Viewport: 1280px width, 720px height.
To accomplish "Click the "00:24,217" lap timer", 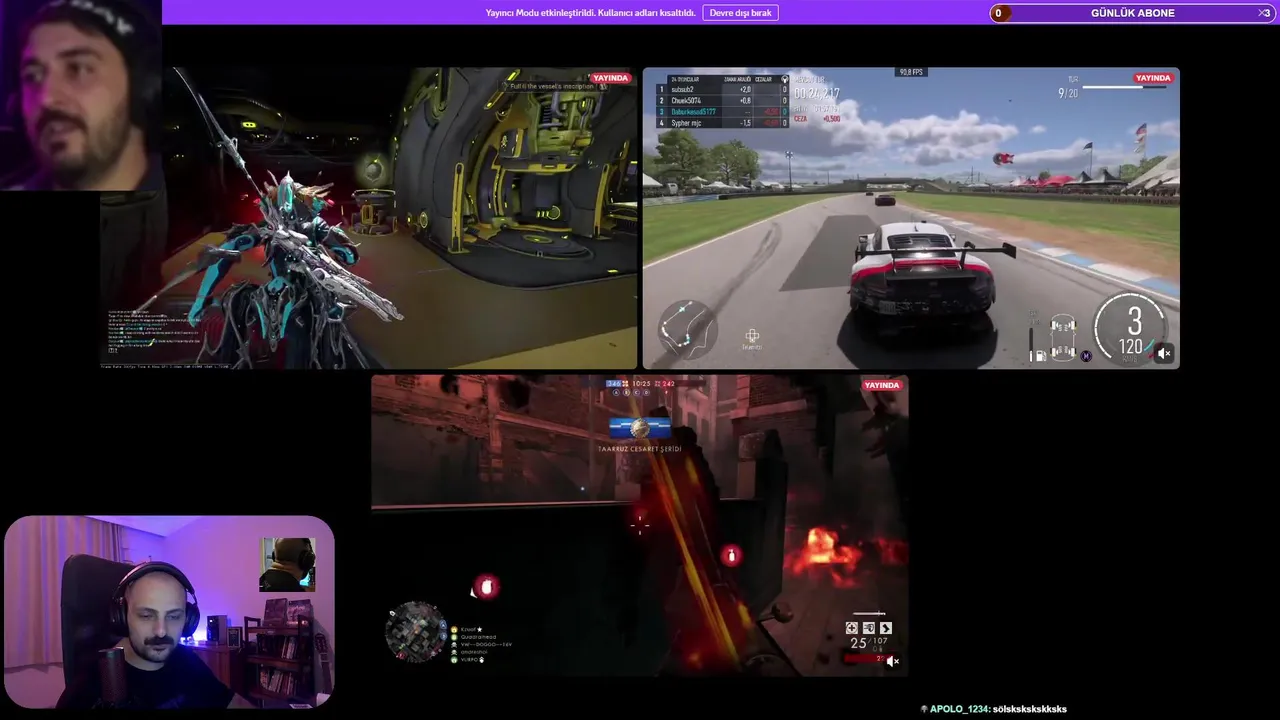I will [817, 94].
